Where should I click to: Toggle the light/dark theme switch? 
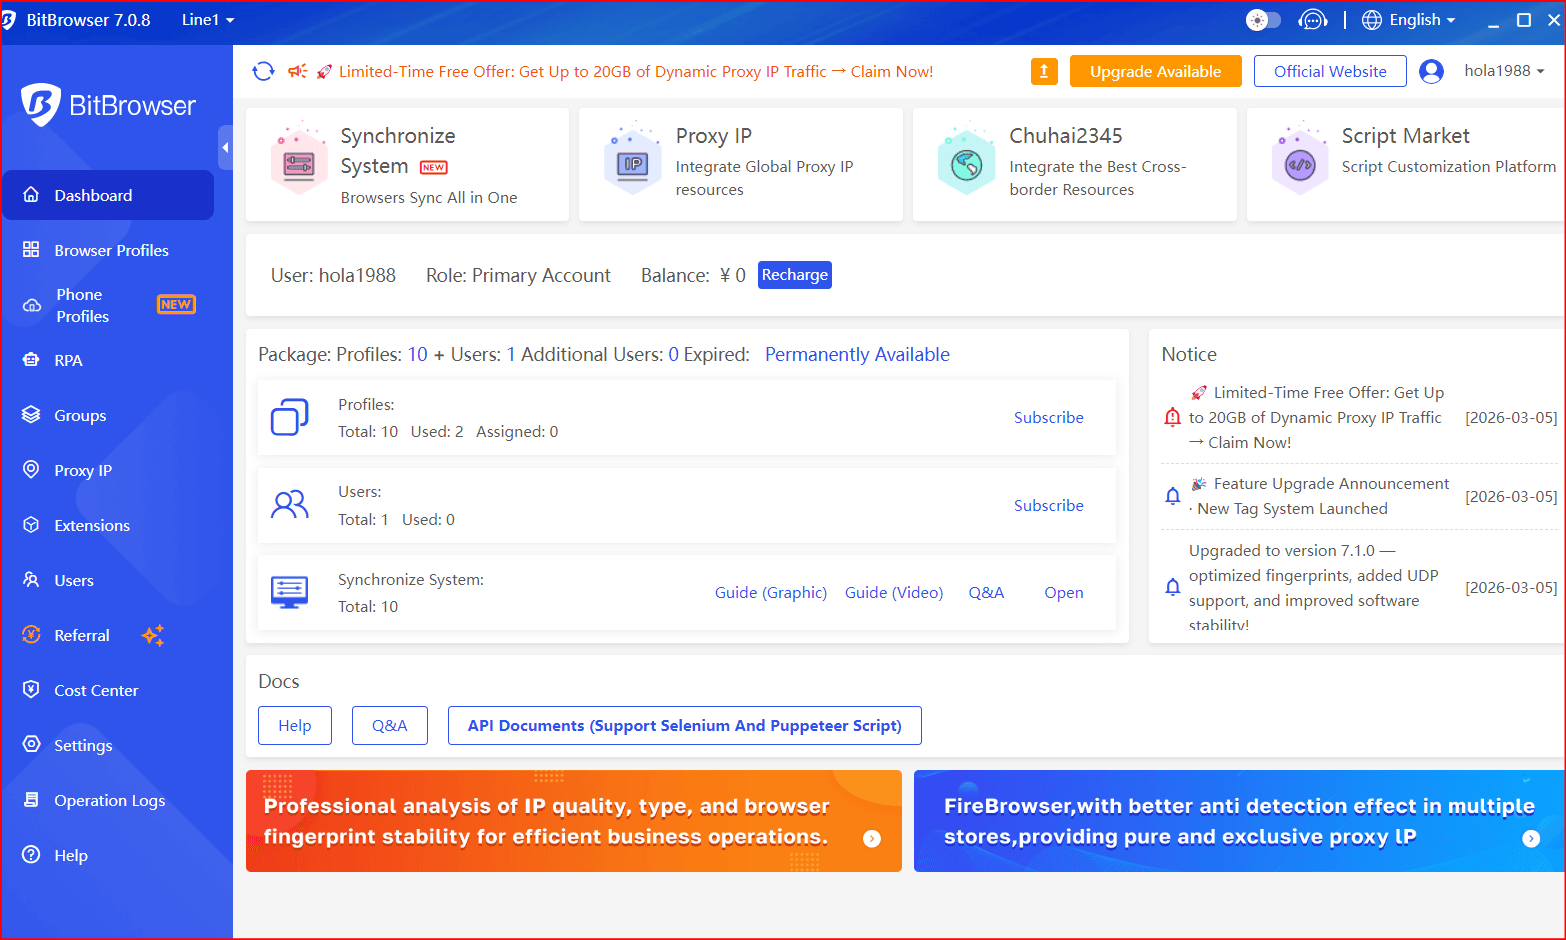click(x=1263, y=20)
